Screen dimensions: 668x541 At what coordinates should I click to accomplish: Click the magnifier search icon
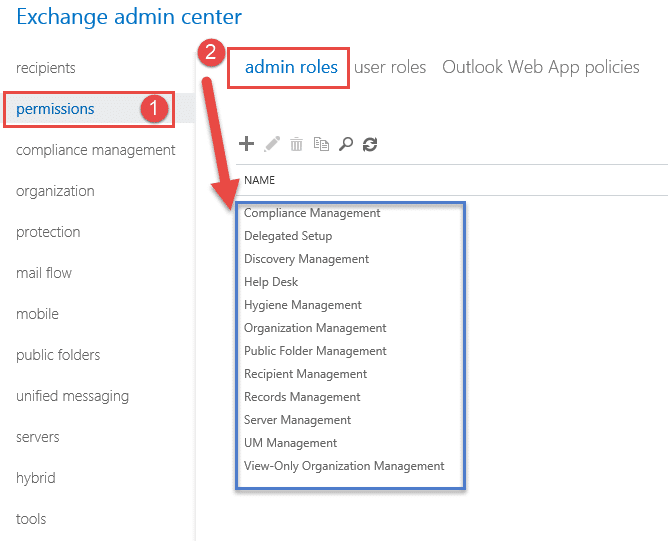coord(346,144)
